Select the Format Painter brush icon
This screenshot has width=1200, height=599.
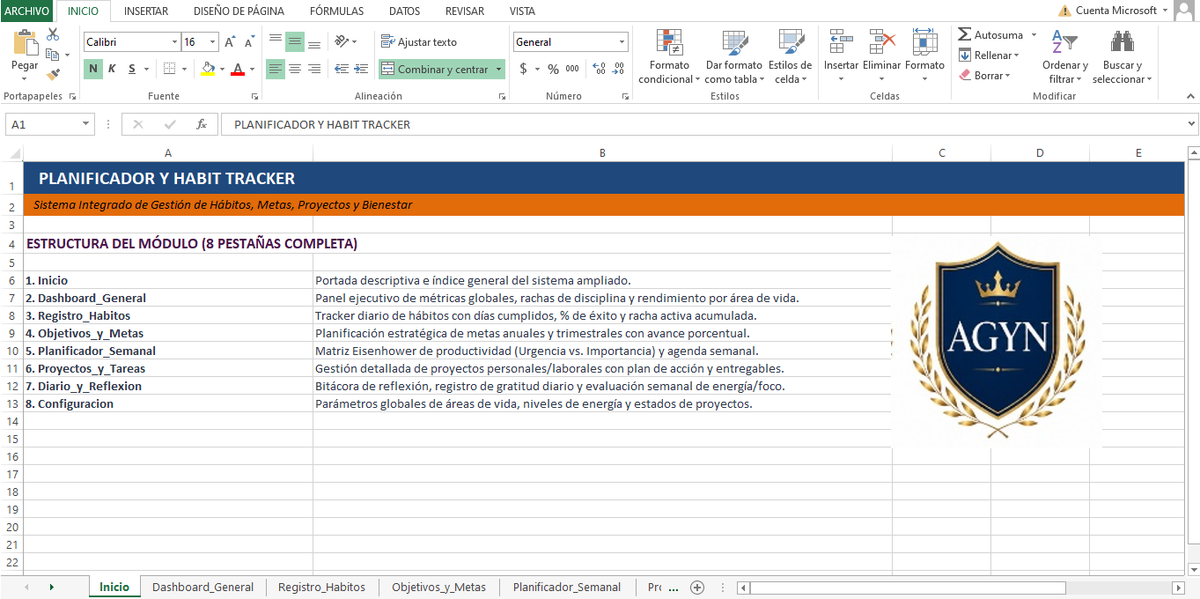click(x=52, y=74)
